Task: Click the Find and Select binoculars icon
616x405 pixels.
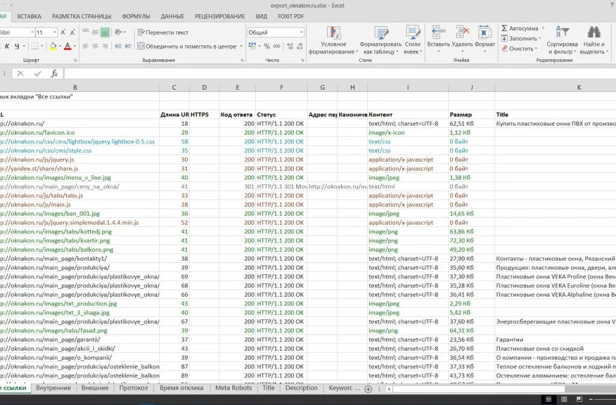Action: point(594,32)
